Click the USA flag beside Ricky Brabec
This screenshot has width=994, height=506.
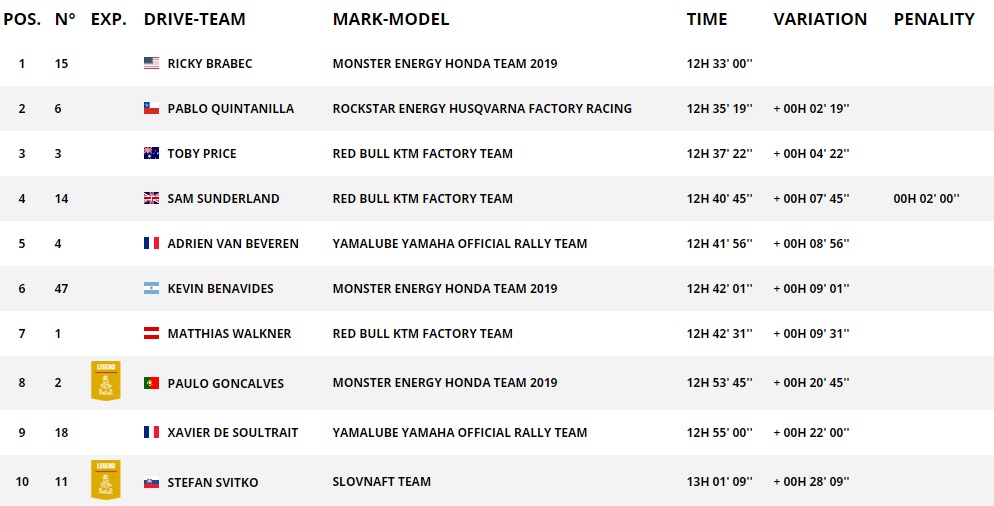[x=151, y=63]
